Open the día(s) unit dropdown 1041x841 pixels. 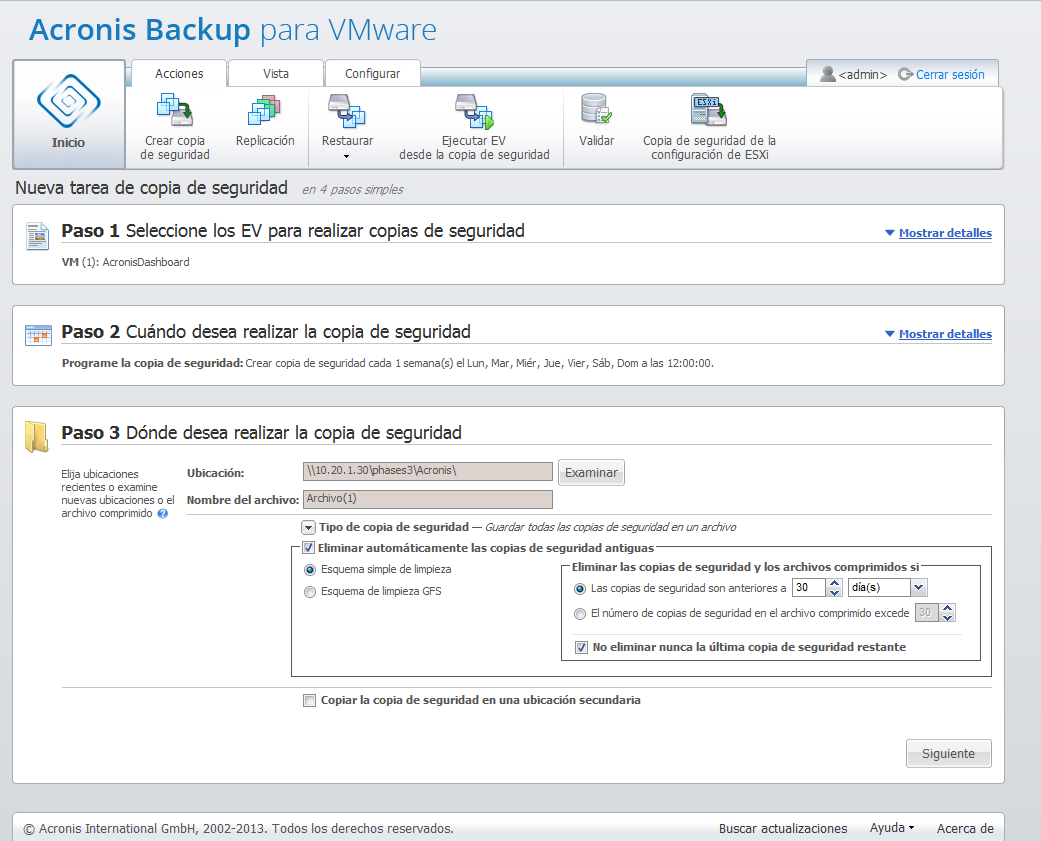(919, 588)
